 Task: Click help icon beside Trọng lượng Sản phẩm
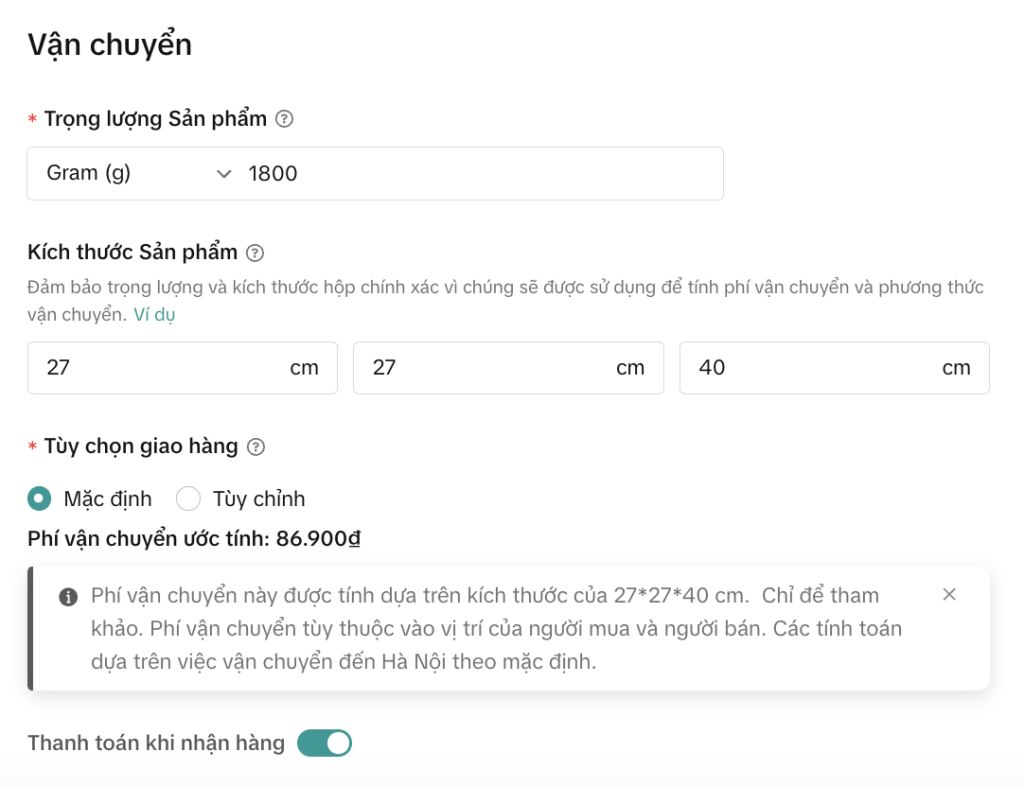284,120
